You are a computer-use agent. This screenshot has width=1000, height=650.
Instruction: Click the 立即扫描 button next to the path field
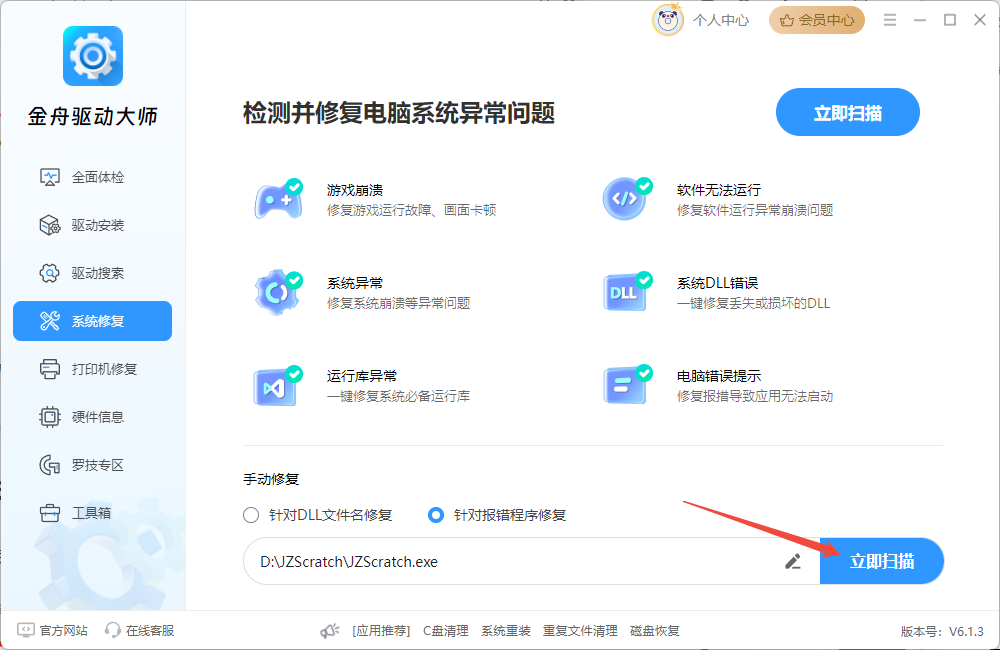coord(882,561)
